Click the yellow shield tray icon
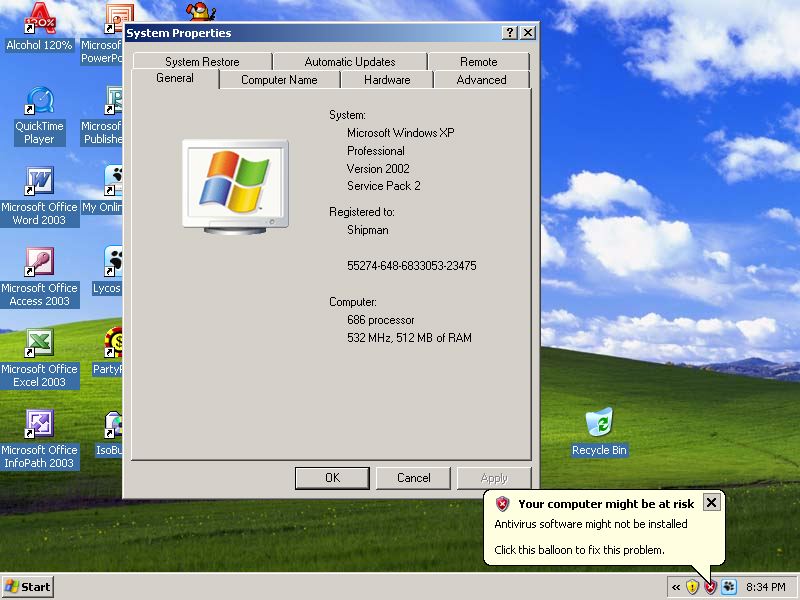Screen dimensions: 800x600 (692, 587)
